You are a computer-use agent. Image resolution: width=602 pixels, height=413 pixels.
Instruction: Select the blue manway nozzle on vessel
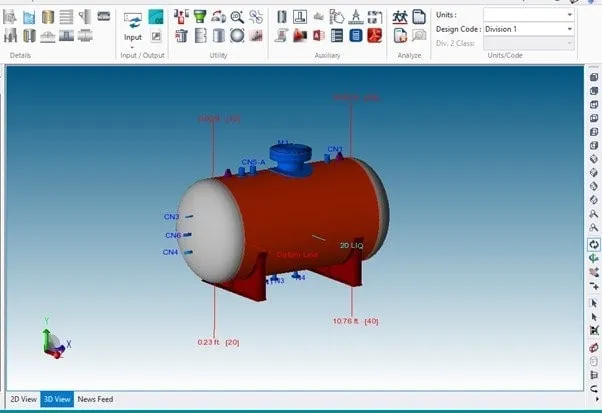(x=291, y=159)
